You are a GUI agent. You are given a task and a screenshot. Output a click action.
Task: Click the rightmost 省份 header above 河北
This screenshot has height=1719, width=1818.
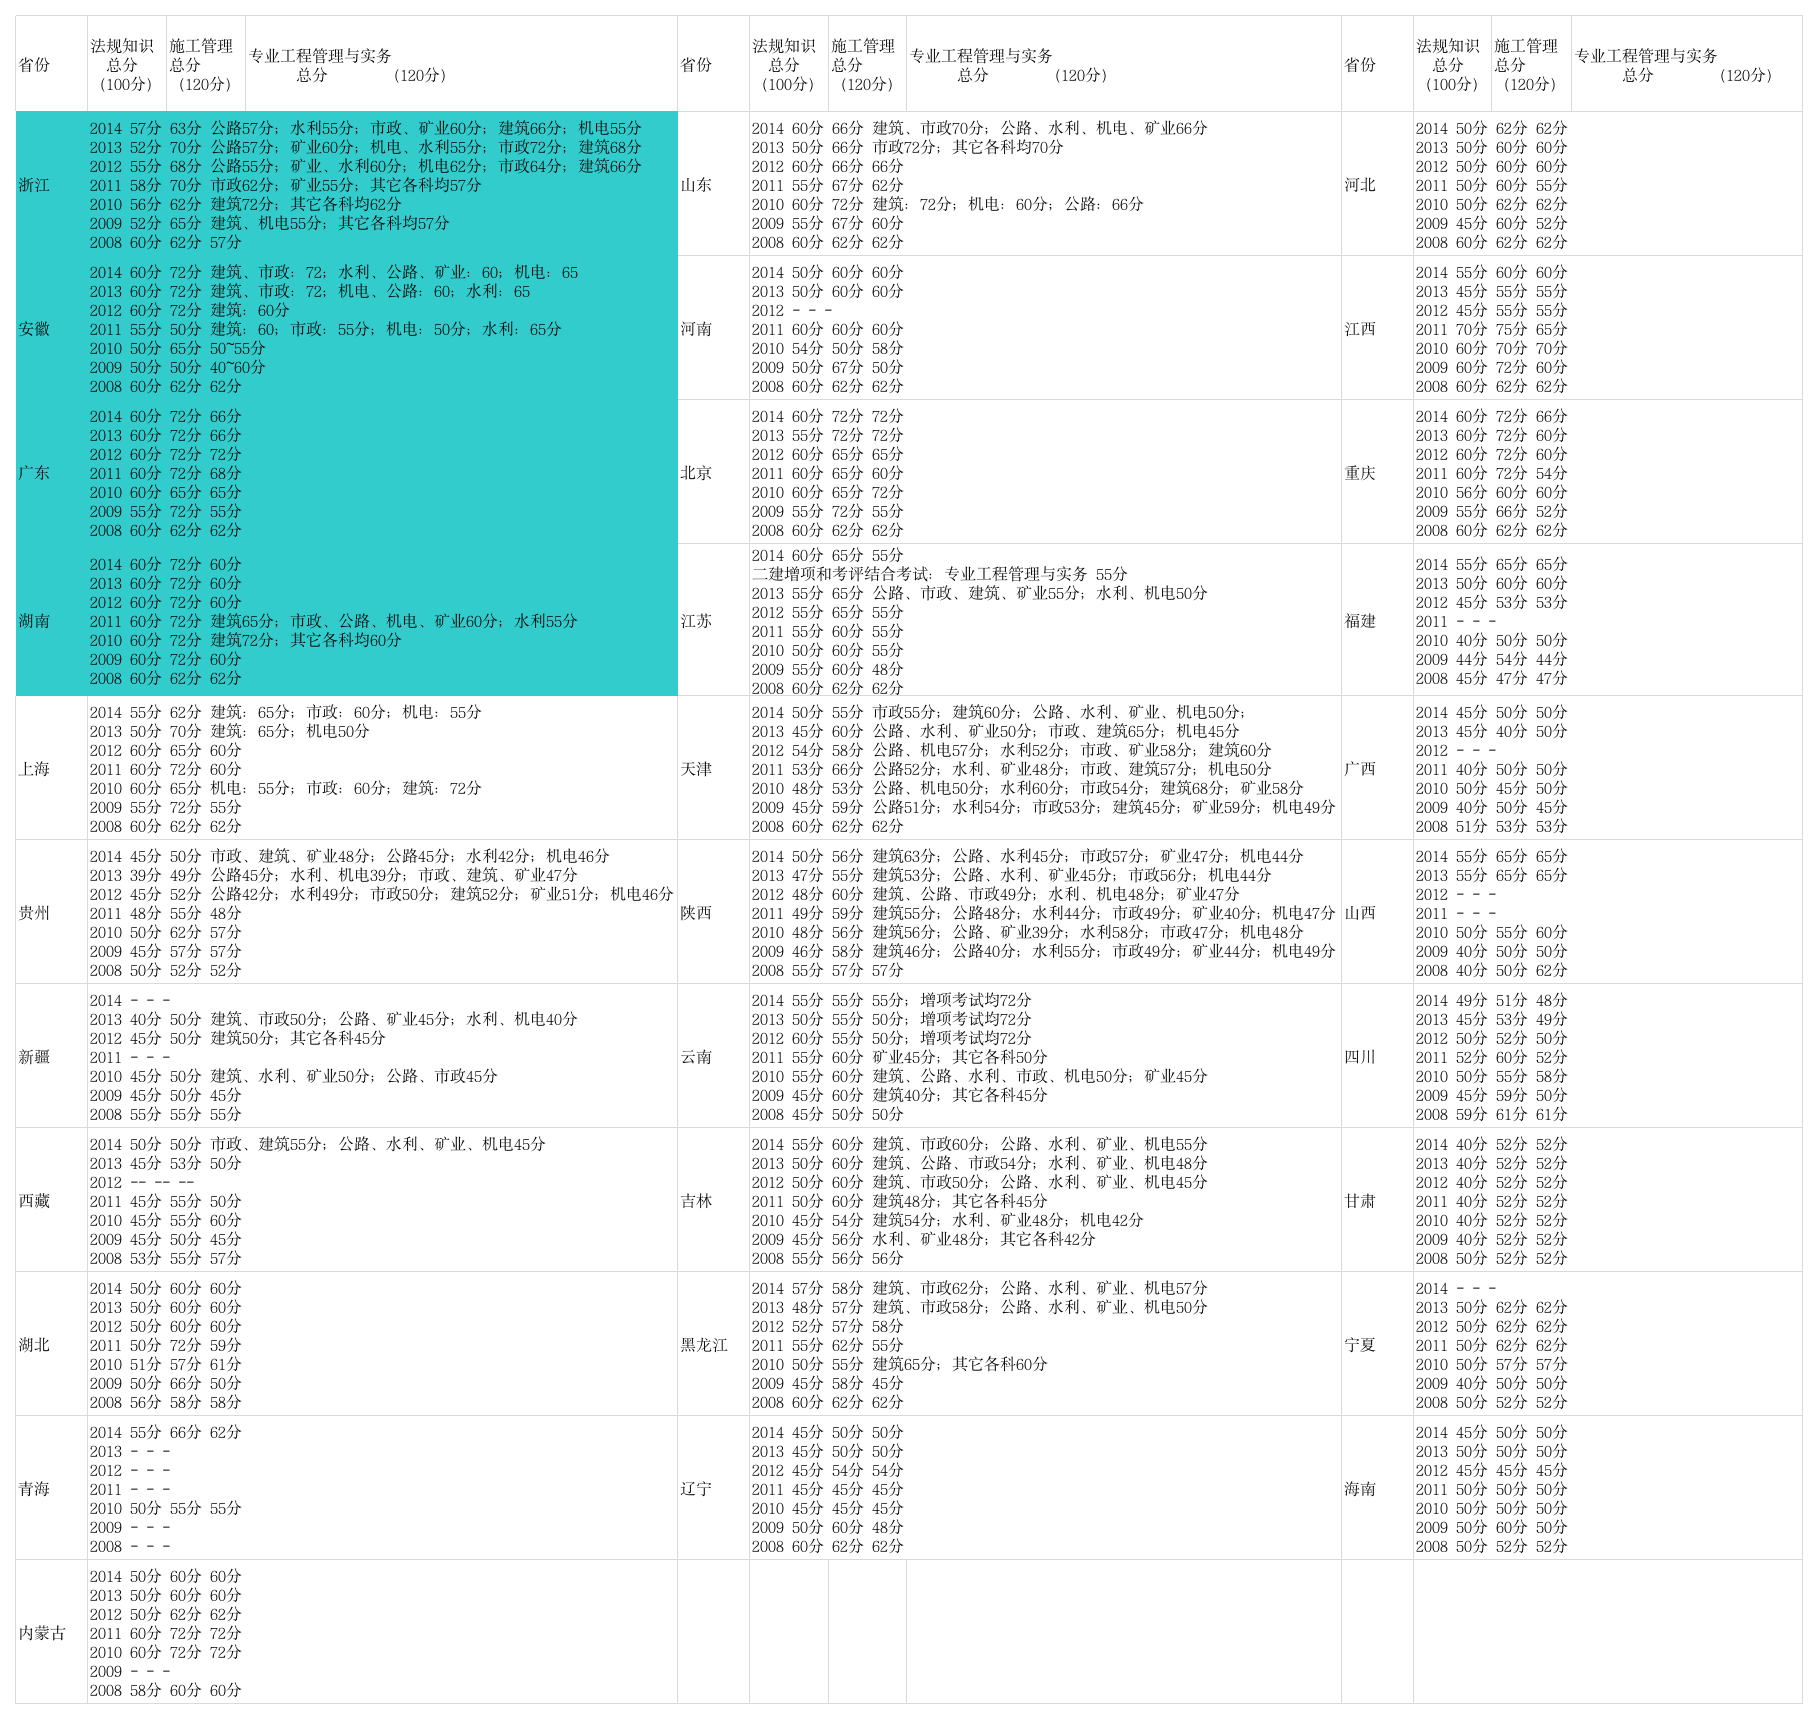point(1377,65)
